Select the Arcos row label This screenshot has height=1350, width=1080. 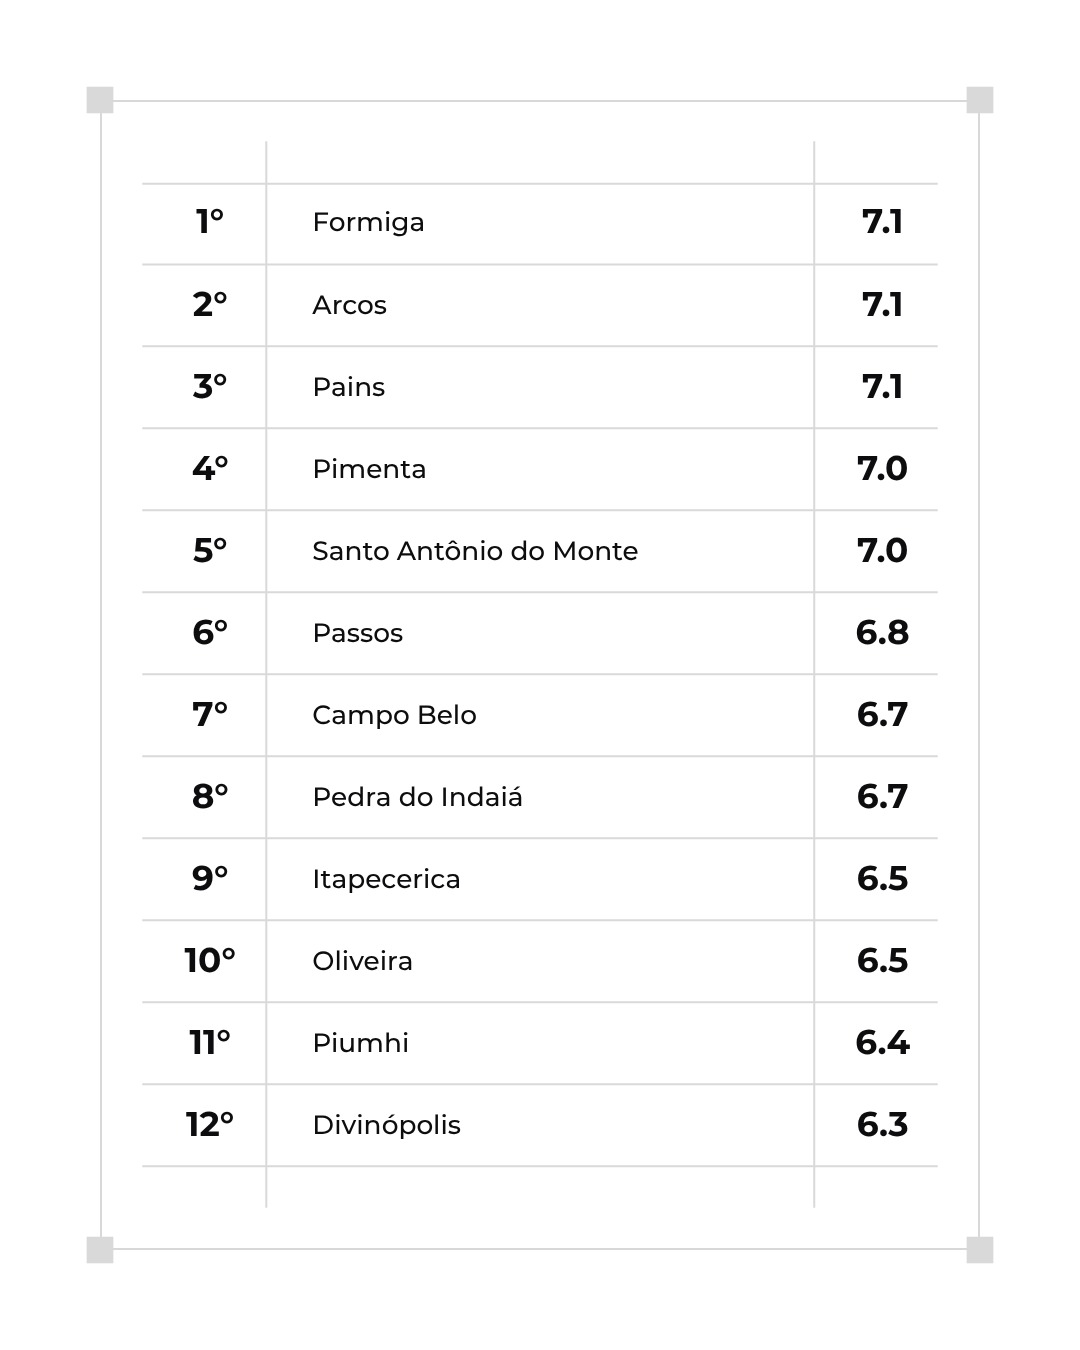349,305
